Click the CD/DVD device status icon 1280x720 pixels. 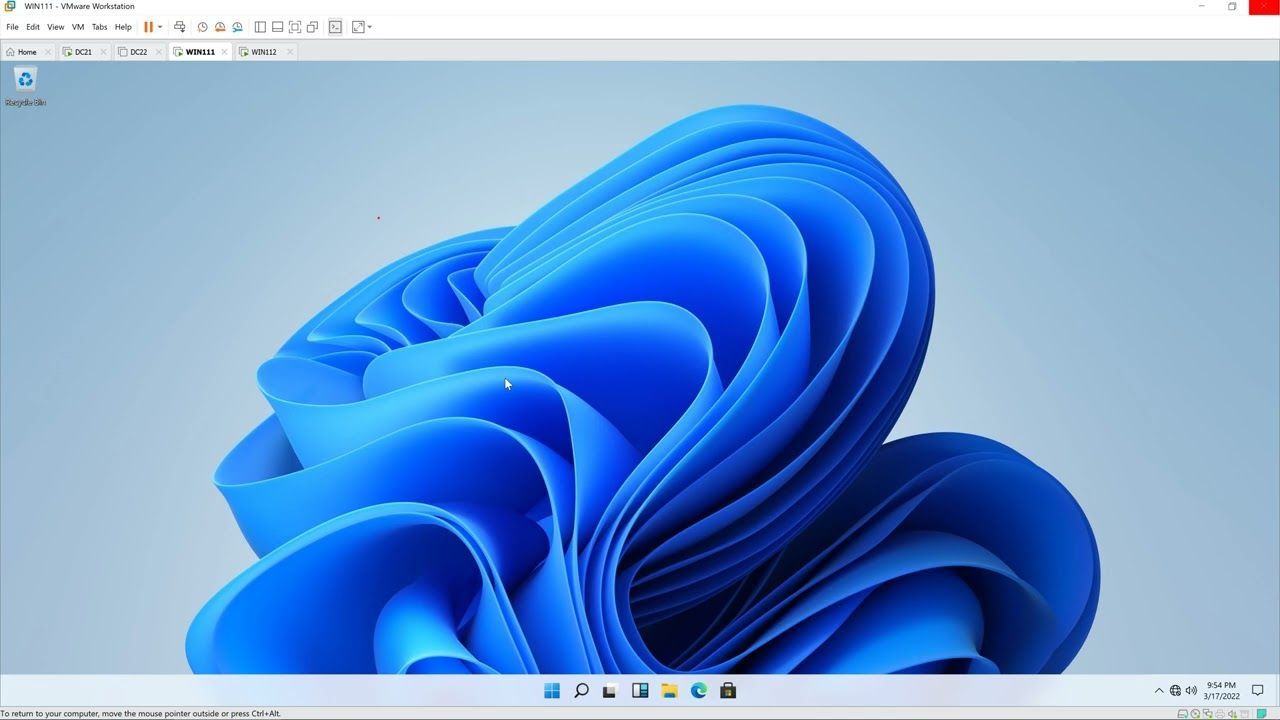tap(1195, 713)
